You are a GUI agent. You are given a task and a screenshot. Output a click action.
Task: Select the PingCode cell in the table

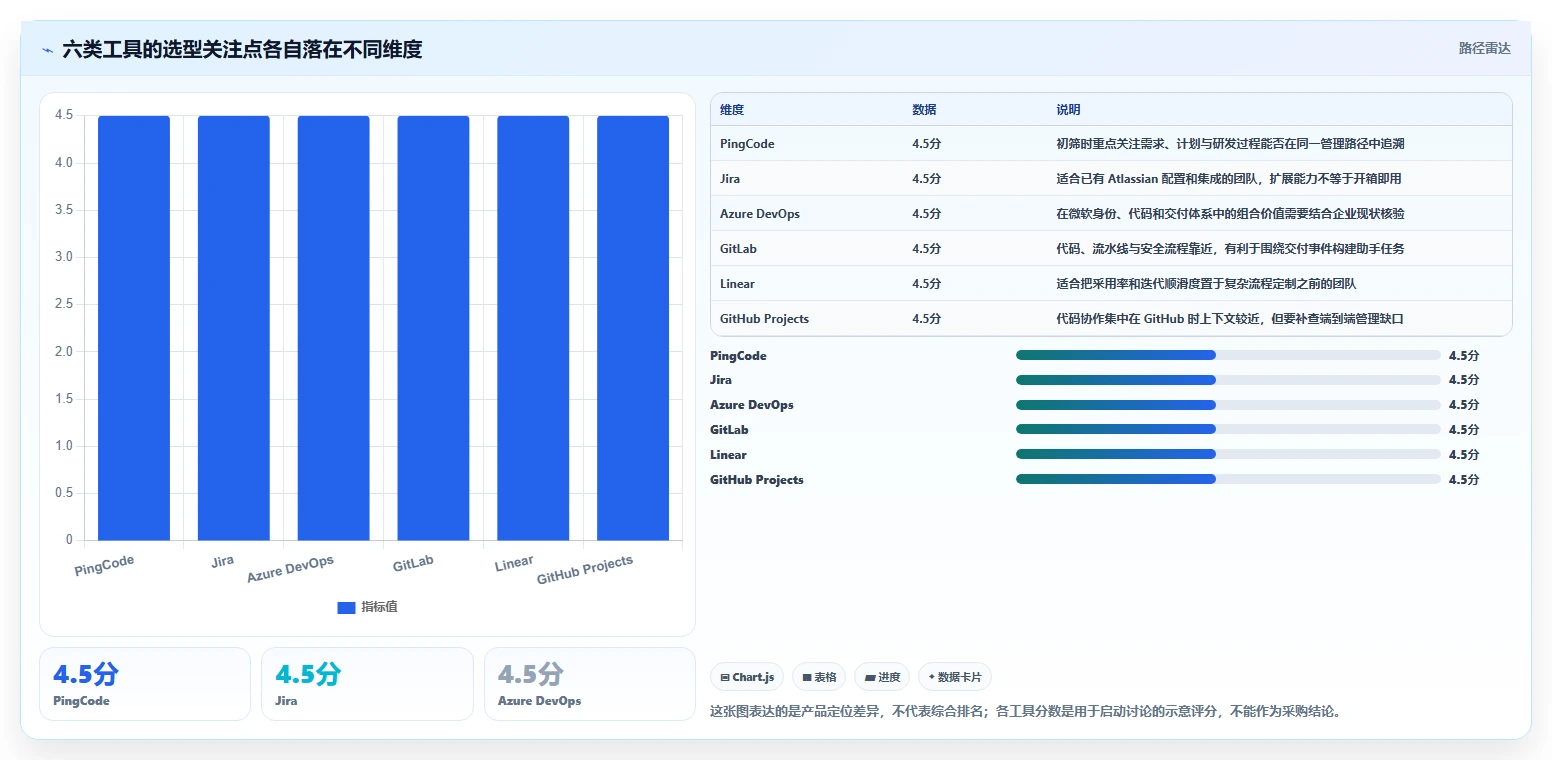point(747,144)
